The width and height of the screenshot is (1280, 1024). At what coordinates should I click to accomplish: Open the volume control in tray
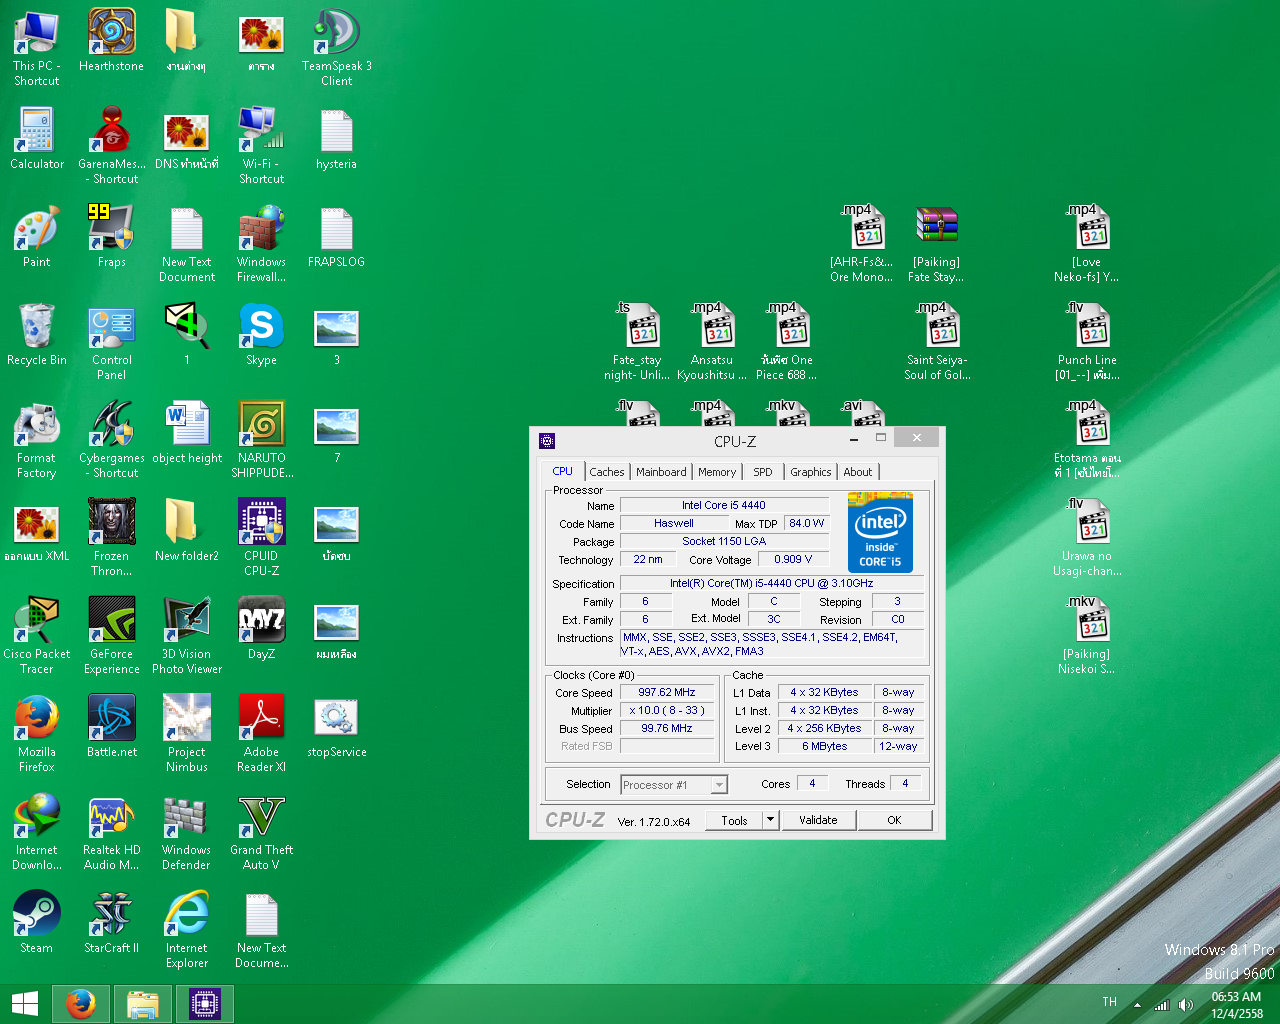pos(1186,1004)
